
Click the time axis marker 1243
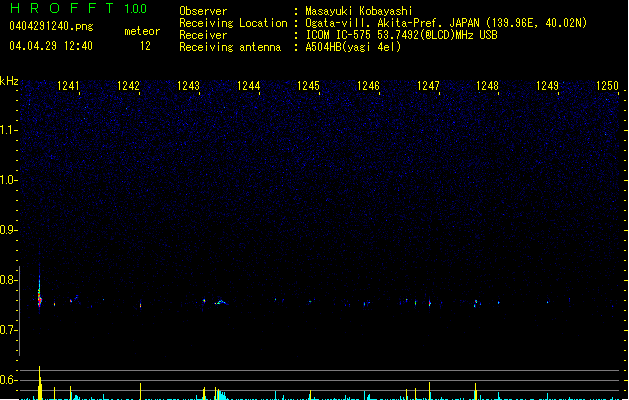tap(188, 86)
